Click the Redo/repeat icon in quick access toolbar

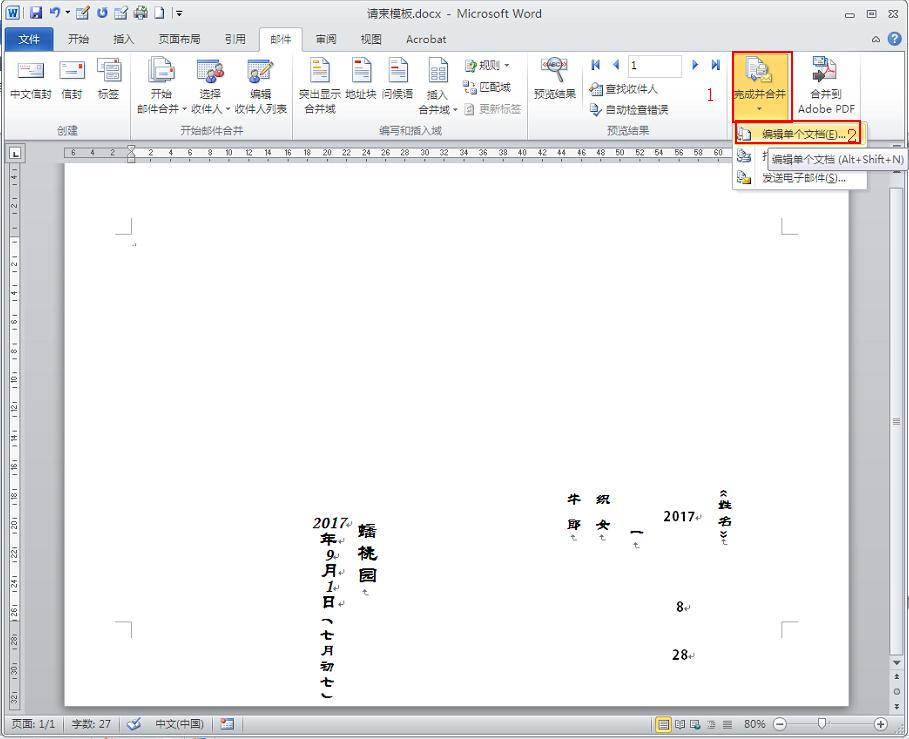tap(102, 13)
